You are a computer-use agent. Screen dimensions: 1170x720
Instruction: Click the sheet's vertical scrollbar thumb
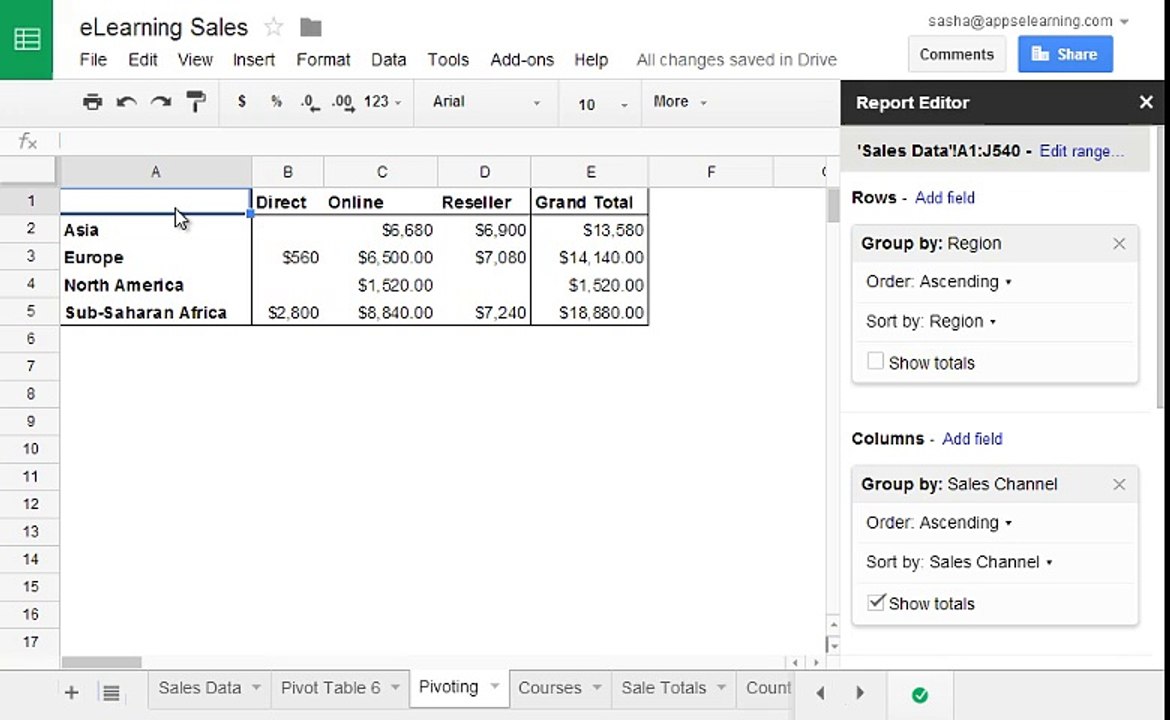coord(833,205)
